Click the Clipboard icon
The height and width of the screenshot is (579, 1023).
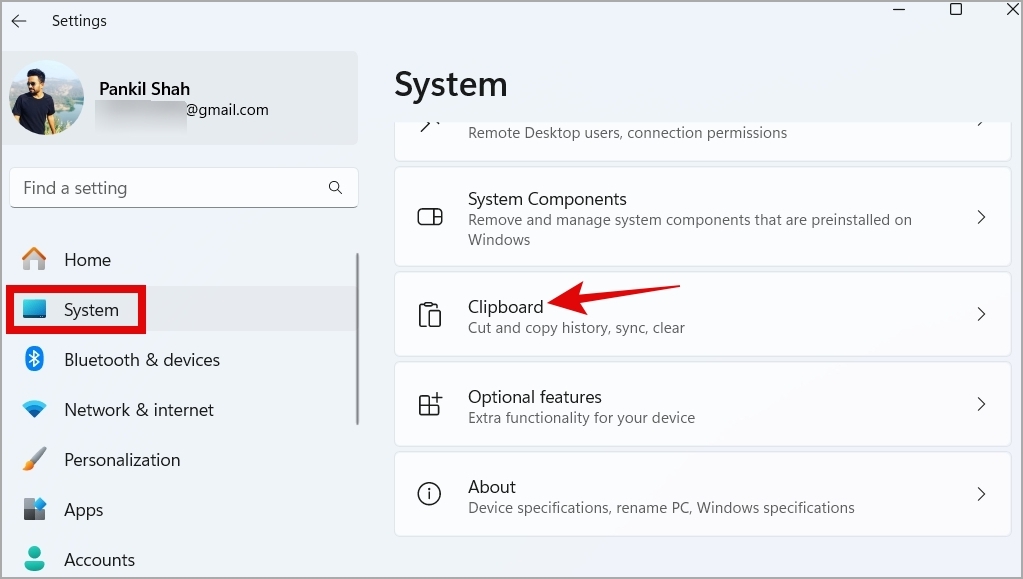(430, 315)
